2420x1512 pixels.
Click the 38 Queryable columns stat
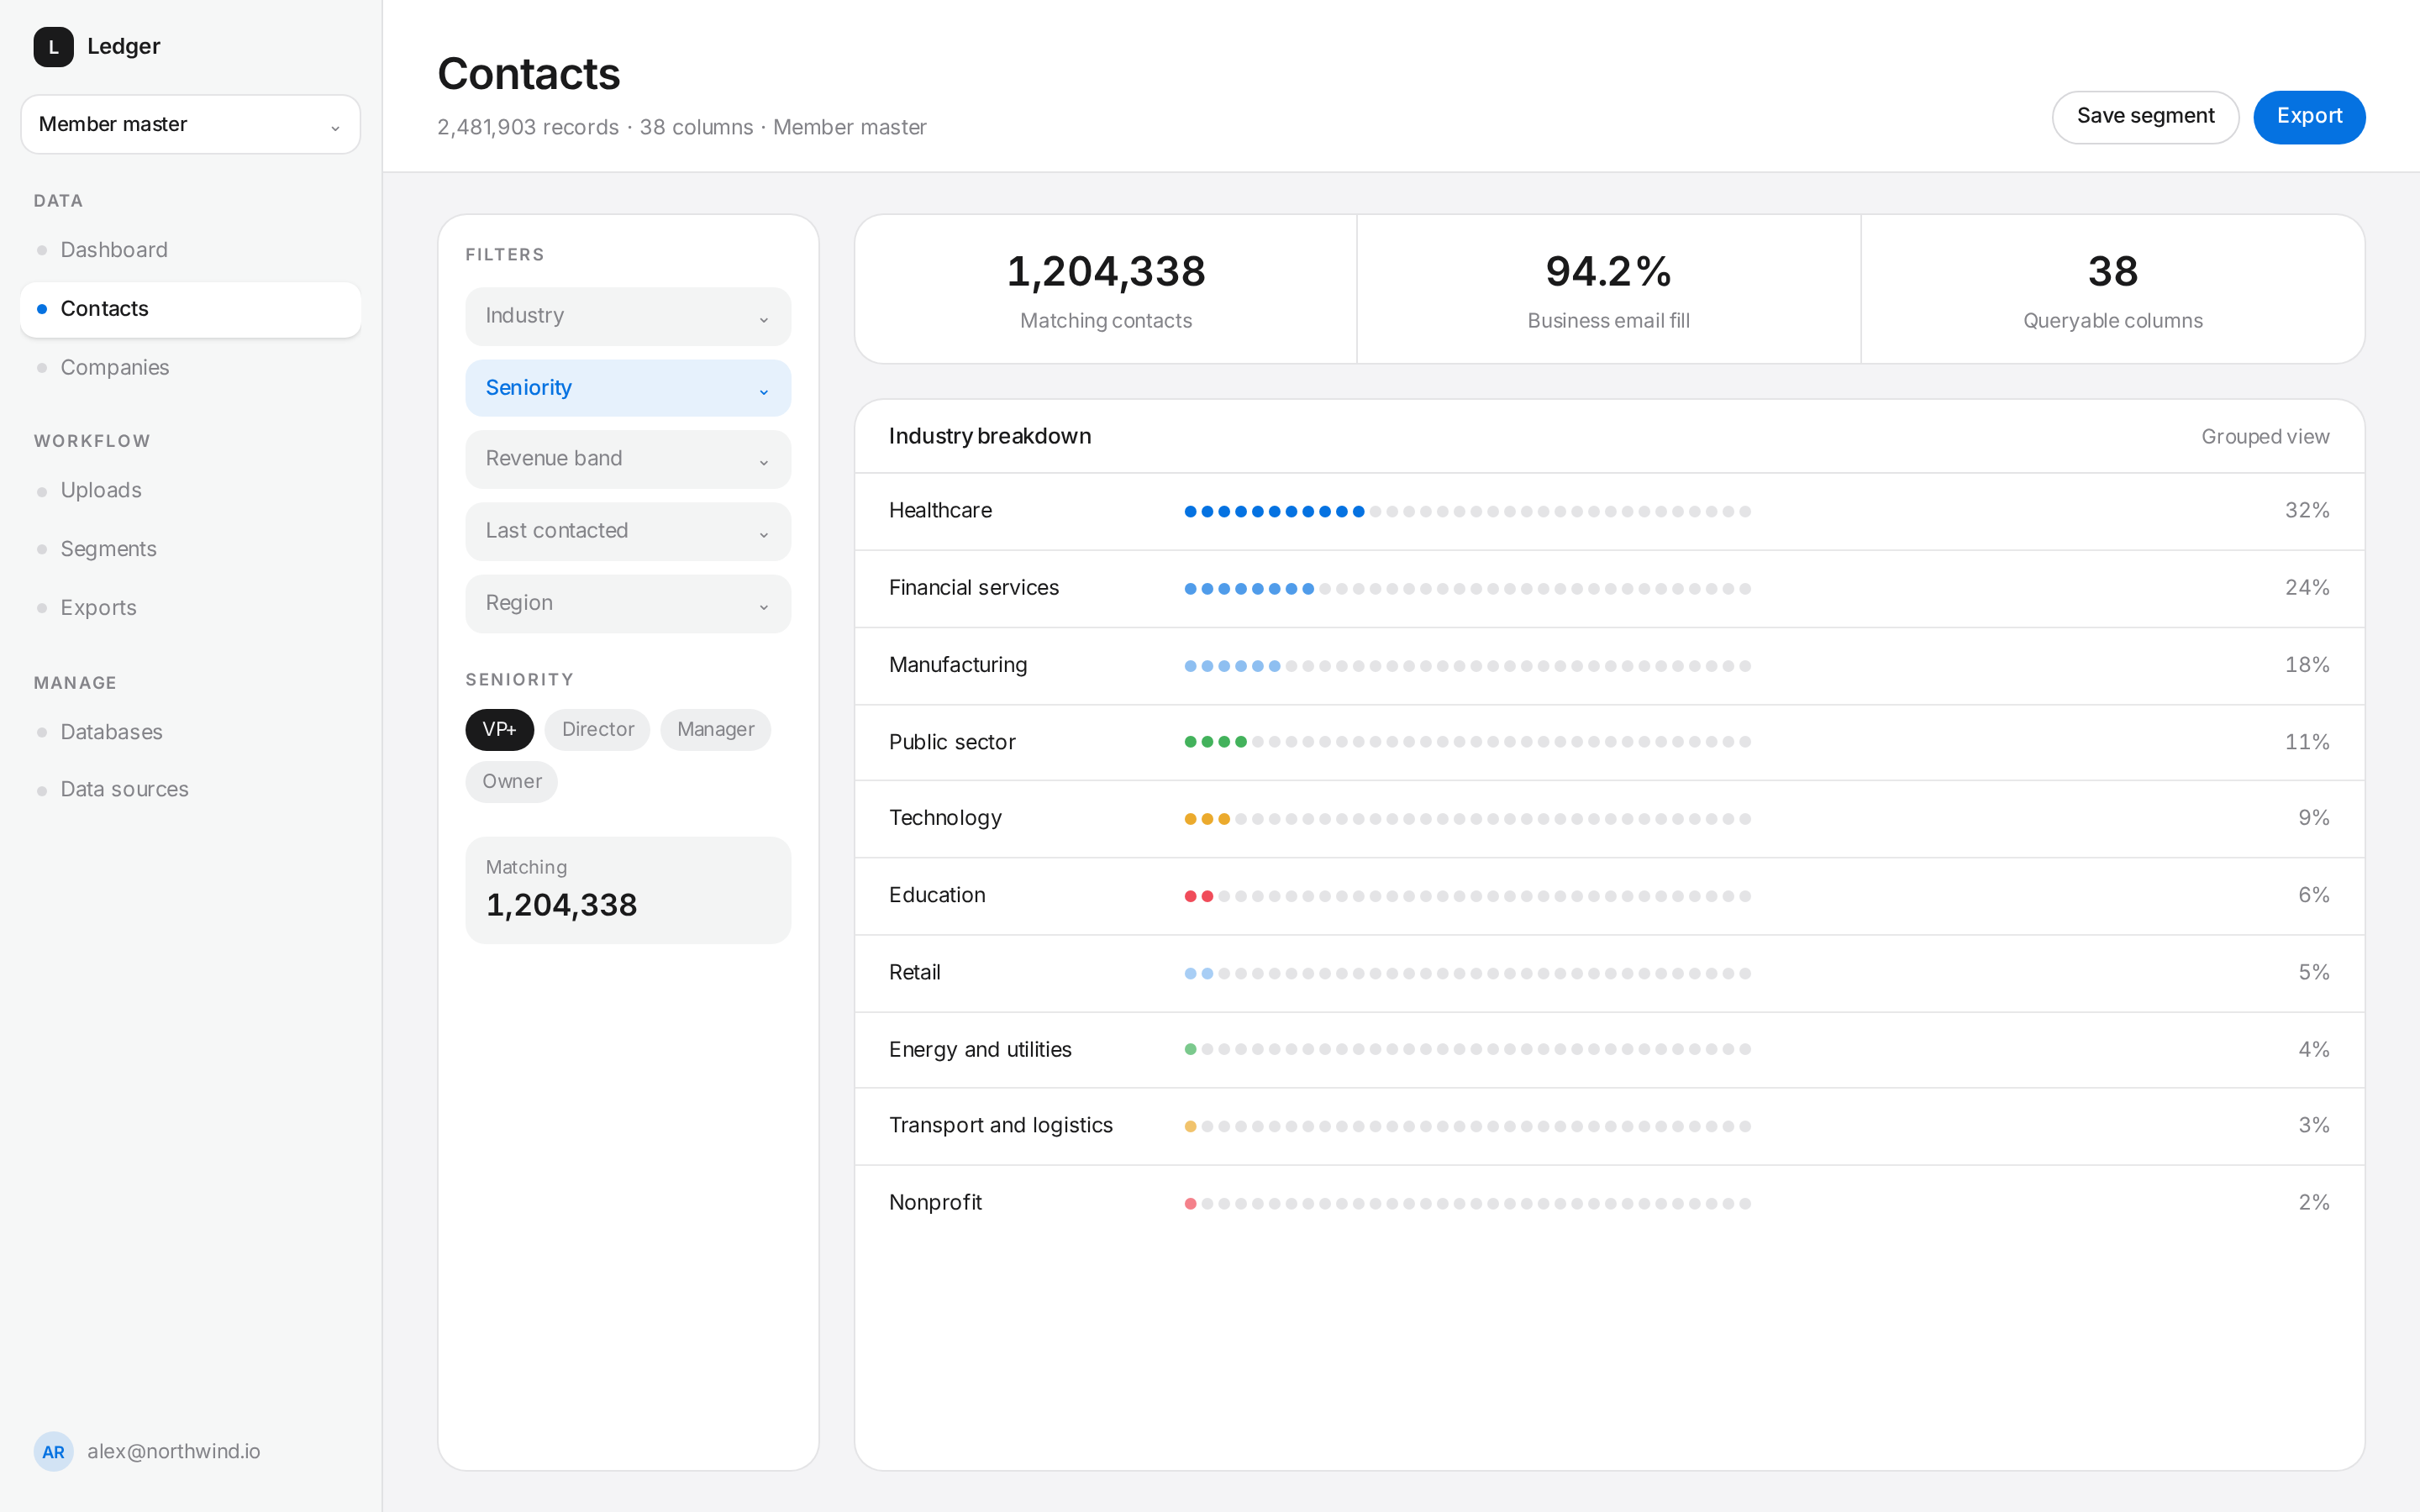point(2112,289)
